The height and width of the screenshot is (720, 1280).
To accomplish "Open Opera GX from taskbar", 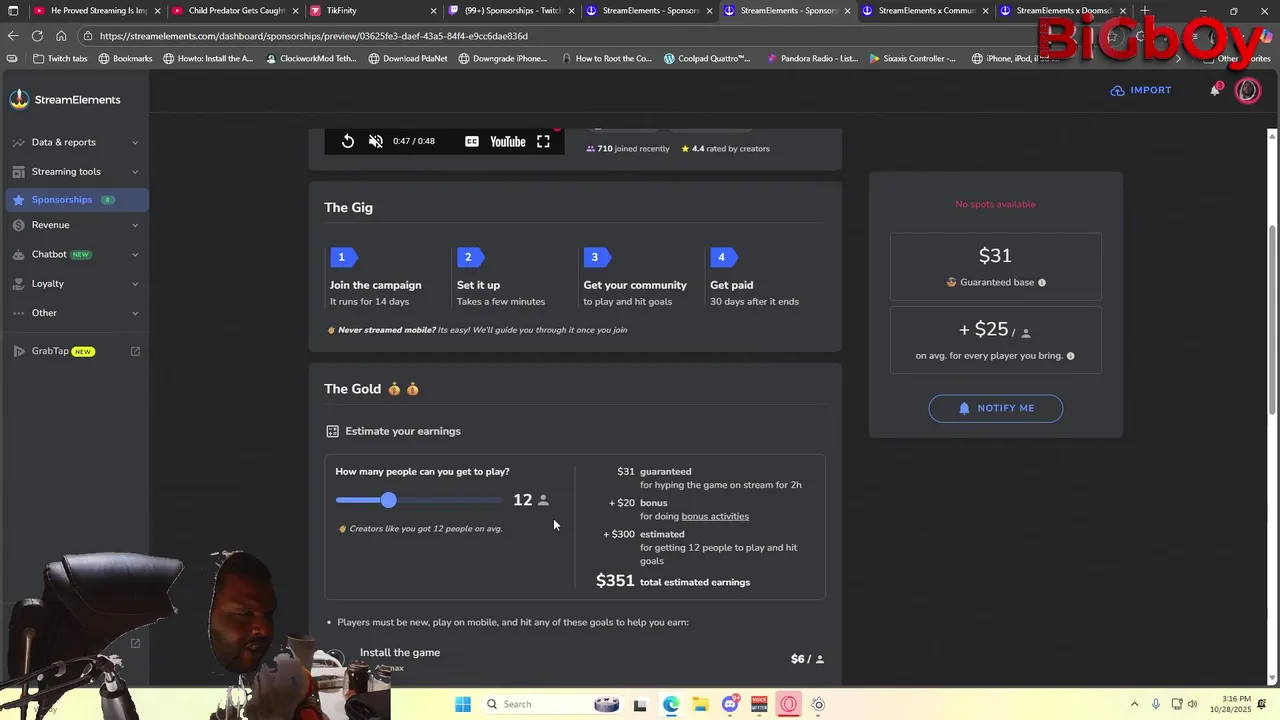I will click(x=788, y=704).
